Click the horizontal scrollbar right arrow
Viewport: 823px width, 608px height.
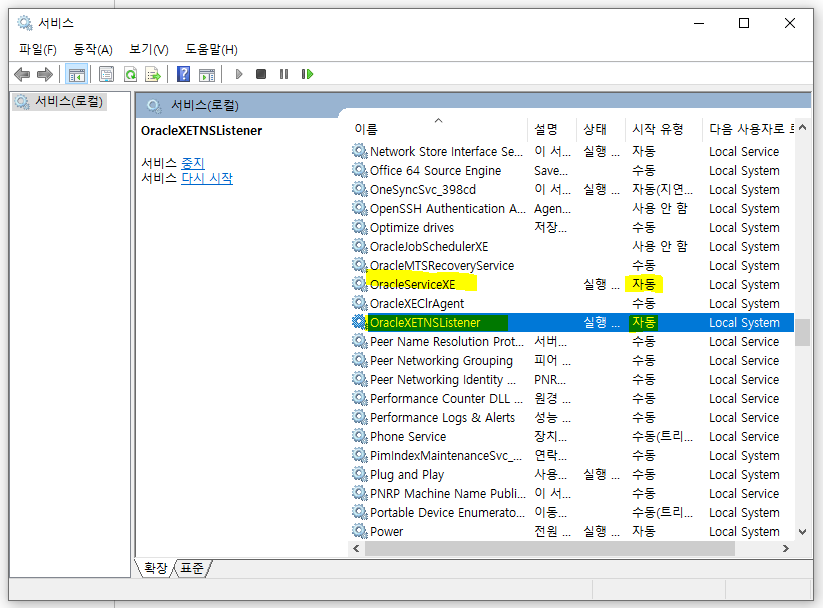point(786,548)
